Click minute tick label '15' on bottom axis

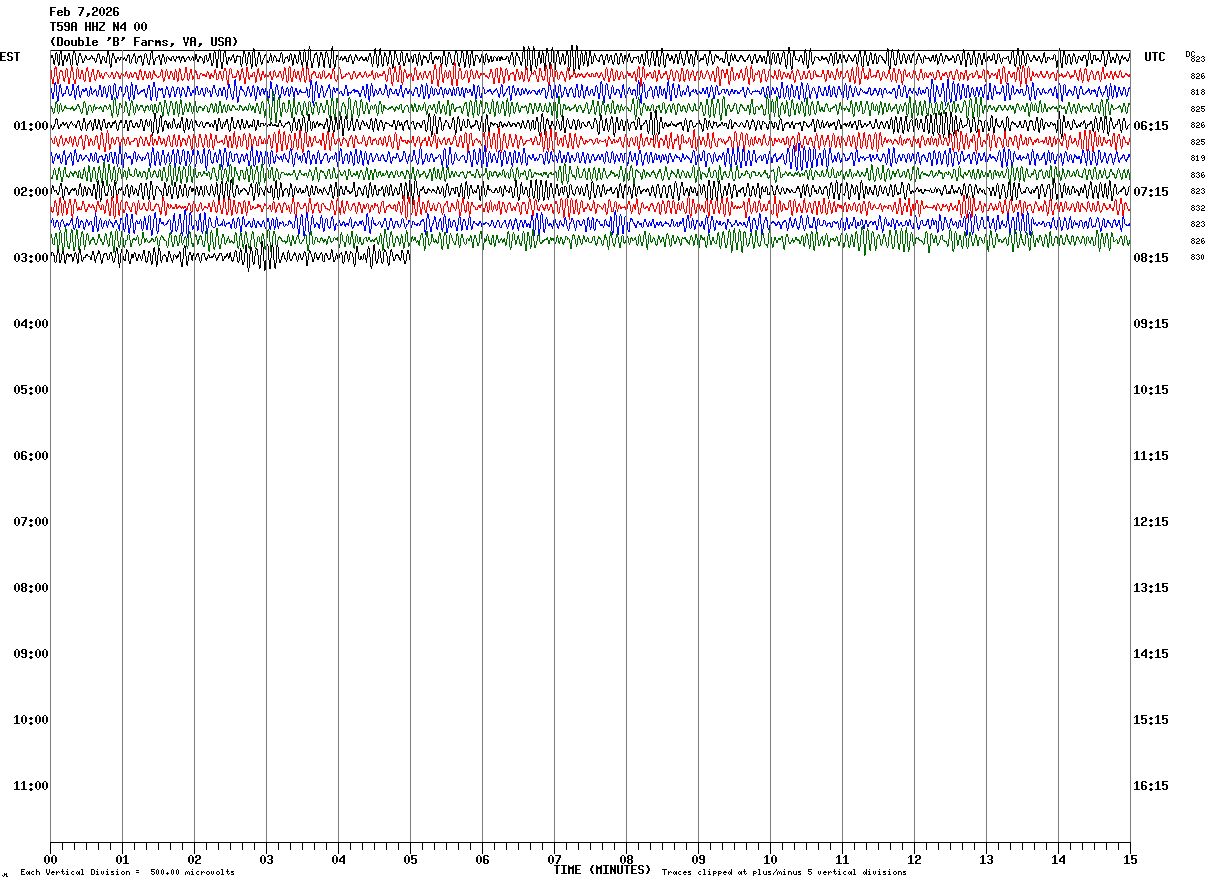[x=1130, y=860]
